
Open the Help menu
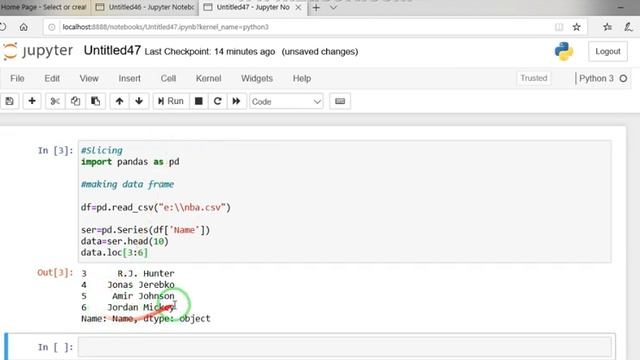(302, 78)
